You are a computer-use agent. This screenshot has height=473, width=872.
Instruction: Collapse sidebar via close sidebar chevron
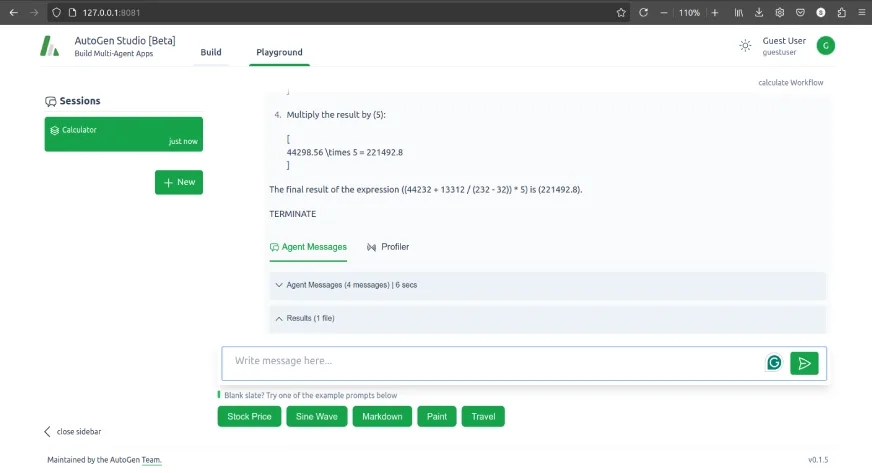[47, 431]
